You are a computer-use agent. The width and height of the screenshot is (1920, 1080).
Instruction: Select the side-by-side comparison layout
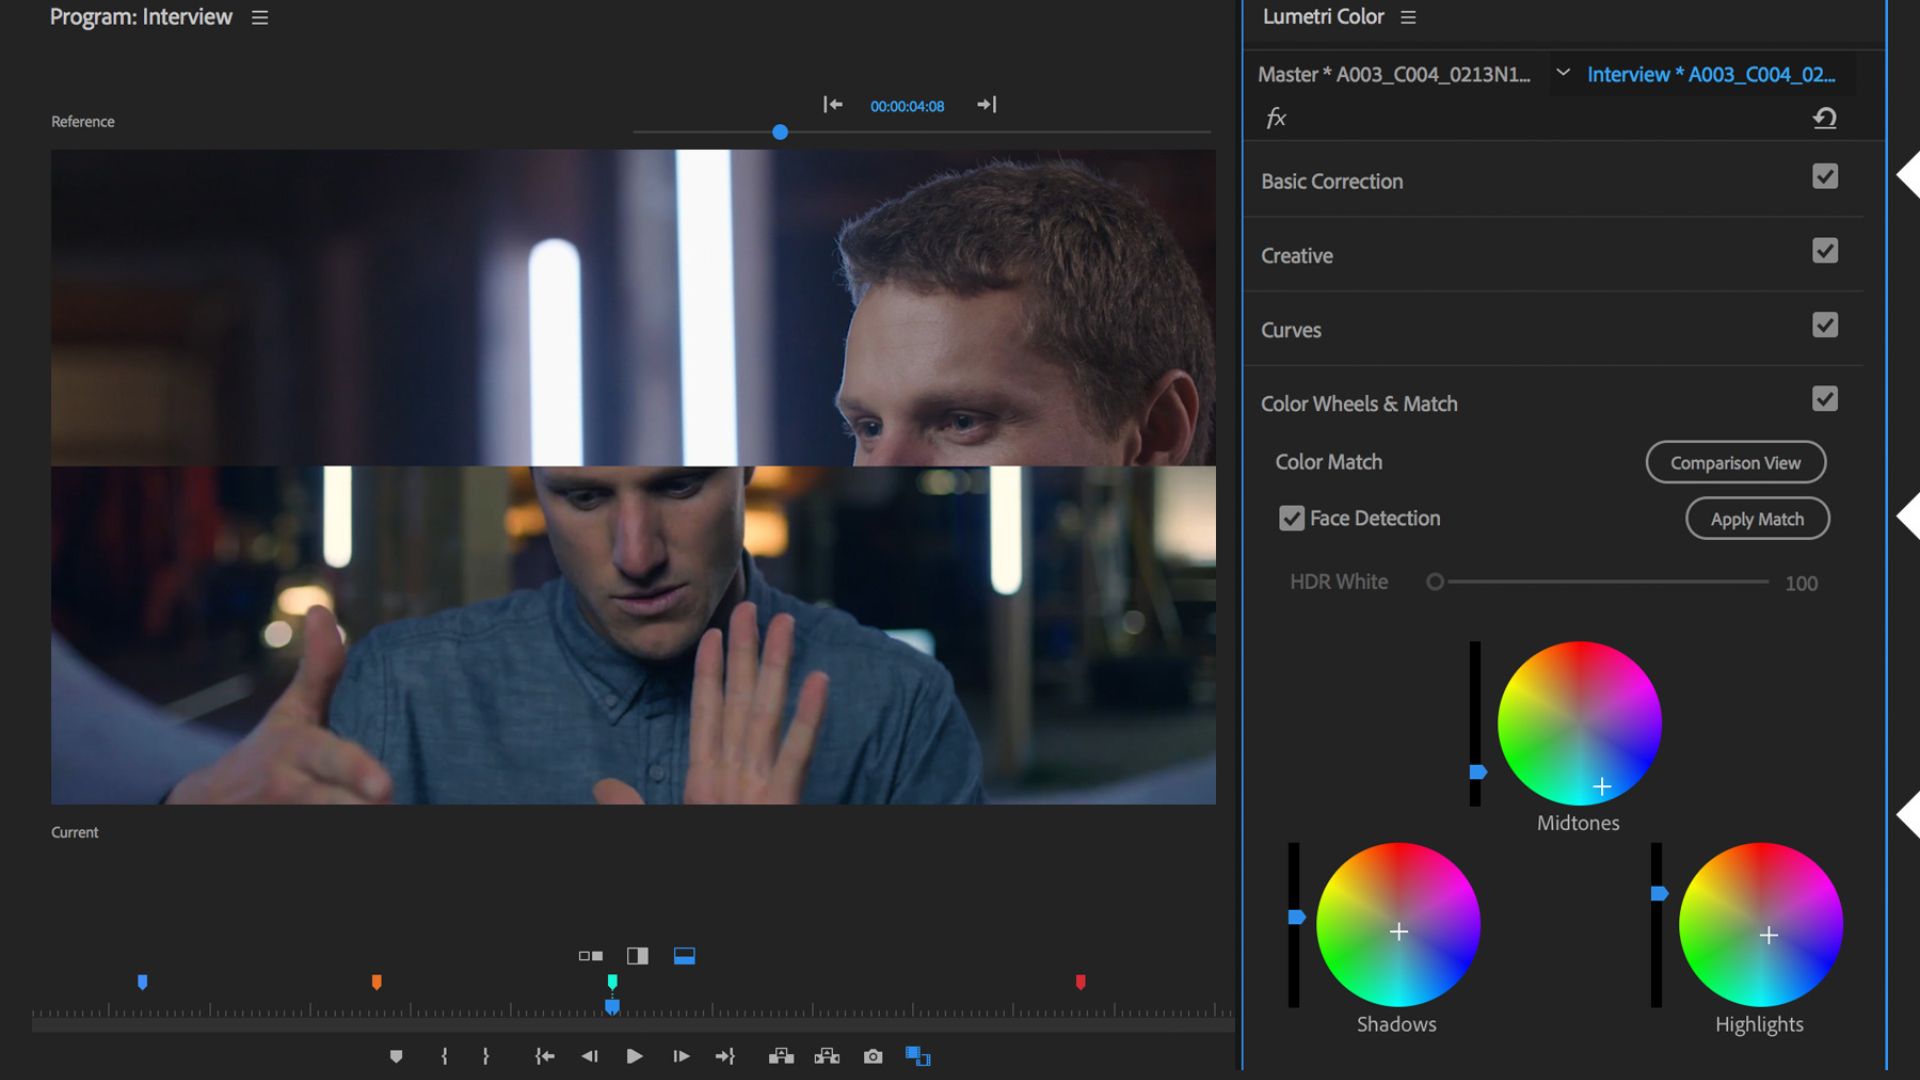coord(590,956)
